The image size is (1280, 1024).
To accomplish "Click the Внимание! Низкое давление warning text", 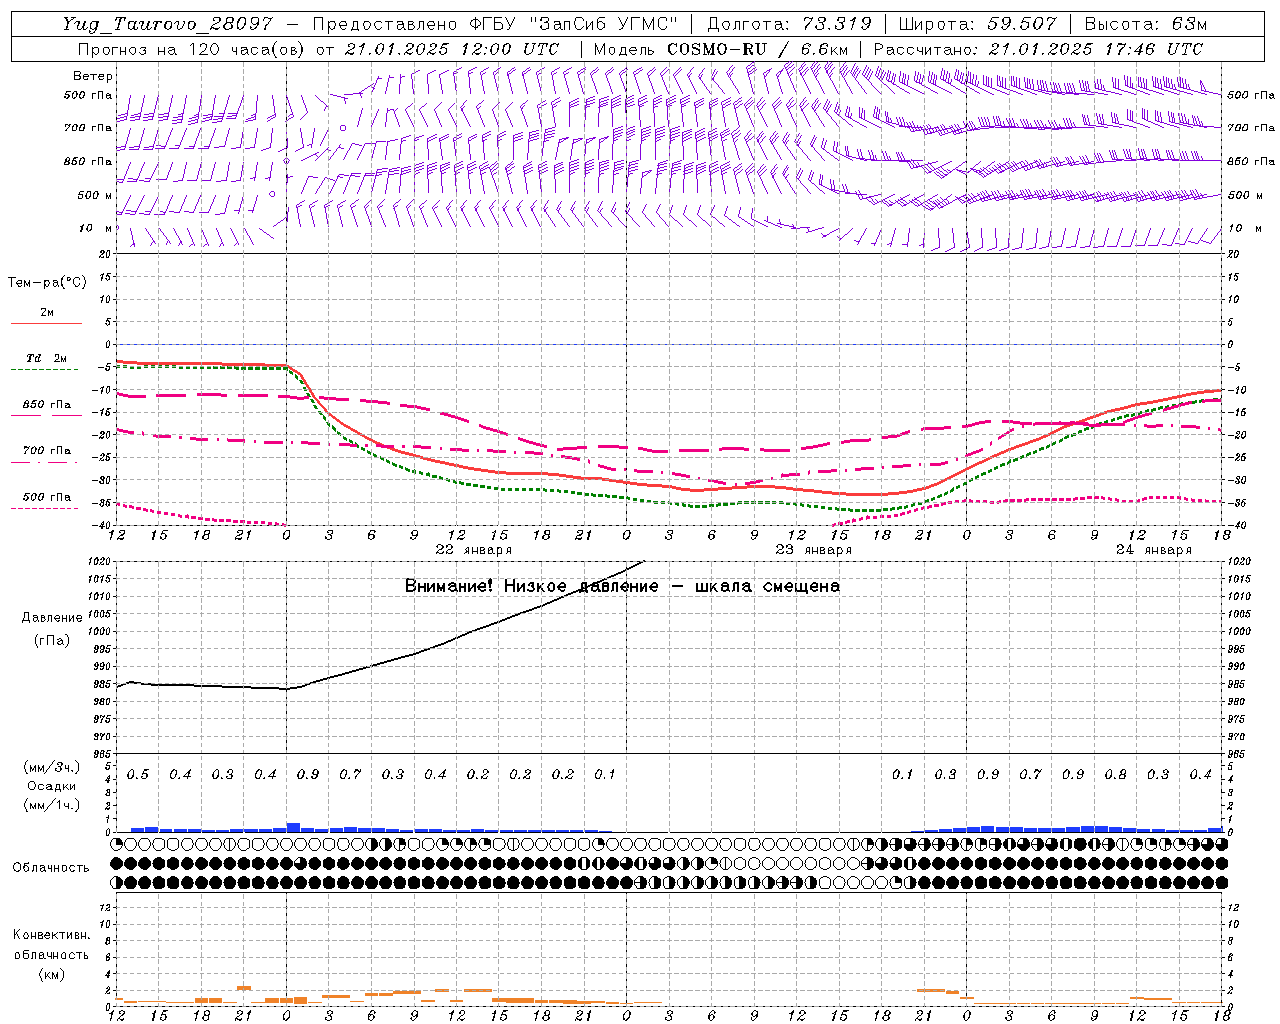I will click(622, 586).
